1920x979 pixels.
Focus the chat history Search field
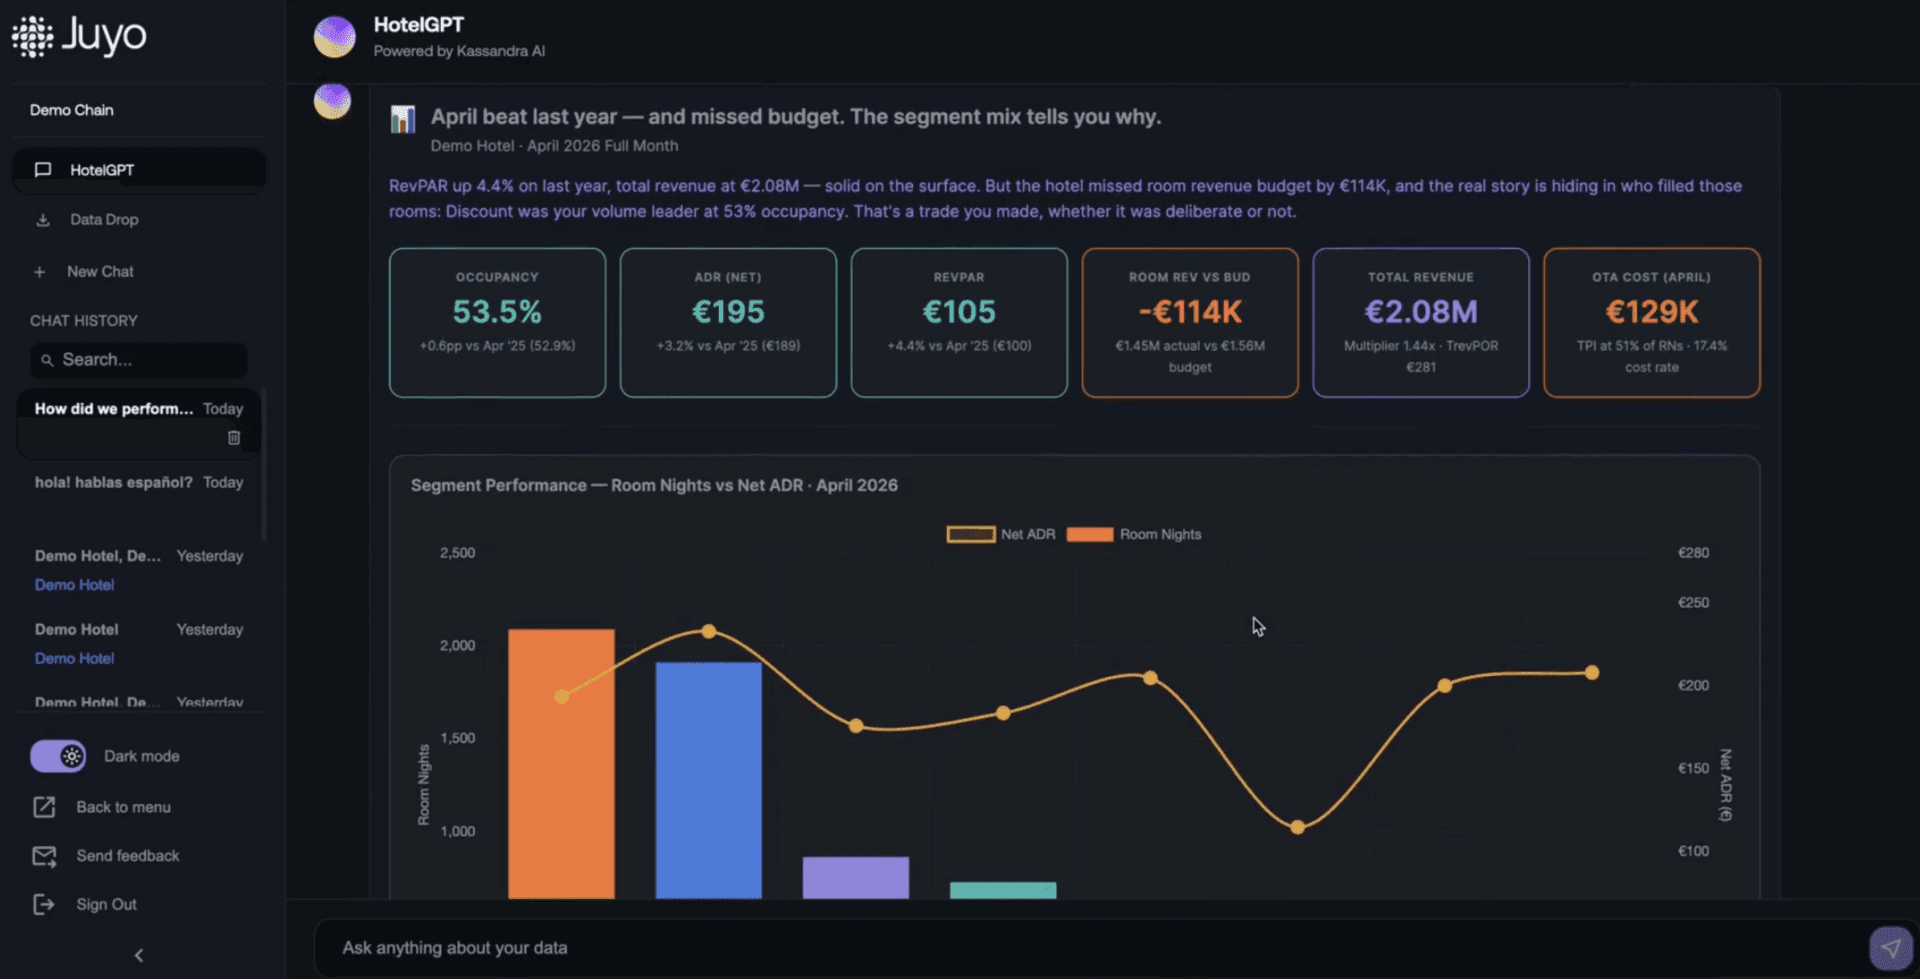click(139, 360)
